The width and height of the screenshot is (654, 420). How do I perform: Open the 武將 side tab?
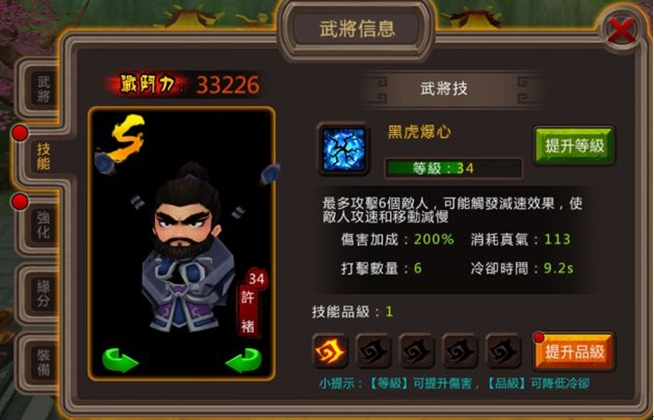pos(43,89)
